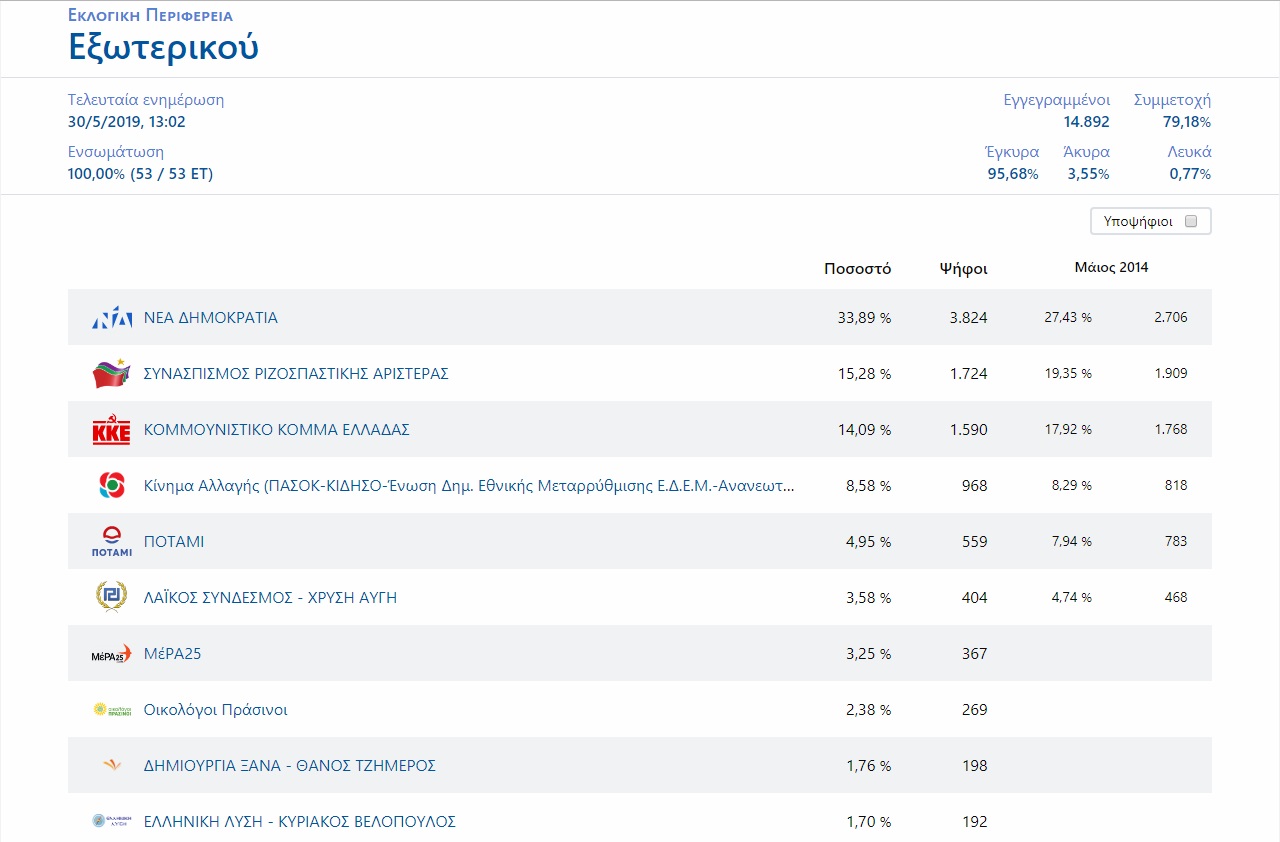Click the Χρυσή Αυγή wreath logo
Viewport: 1280px width, 842px height.
[111, 597]
